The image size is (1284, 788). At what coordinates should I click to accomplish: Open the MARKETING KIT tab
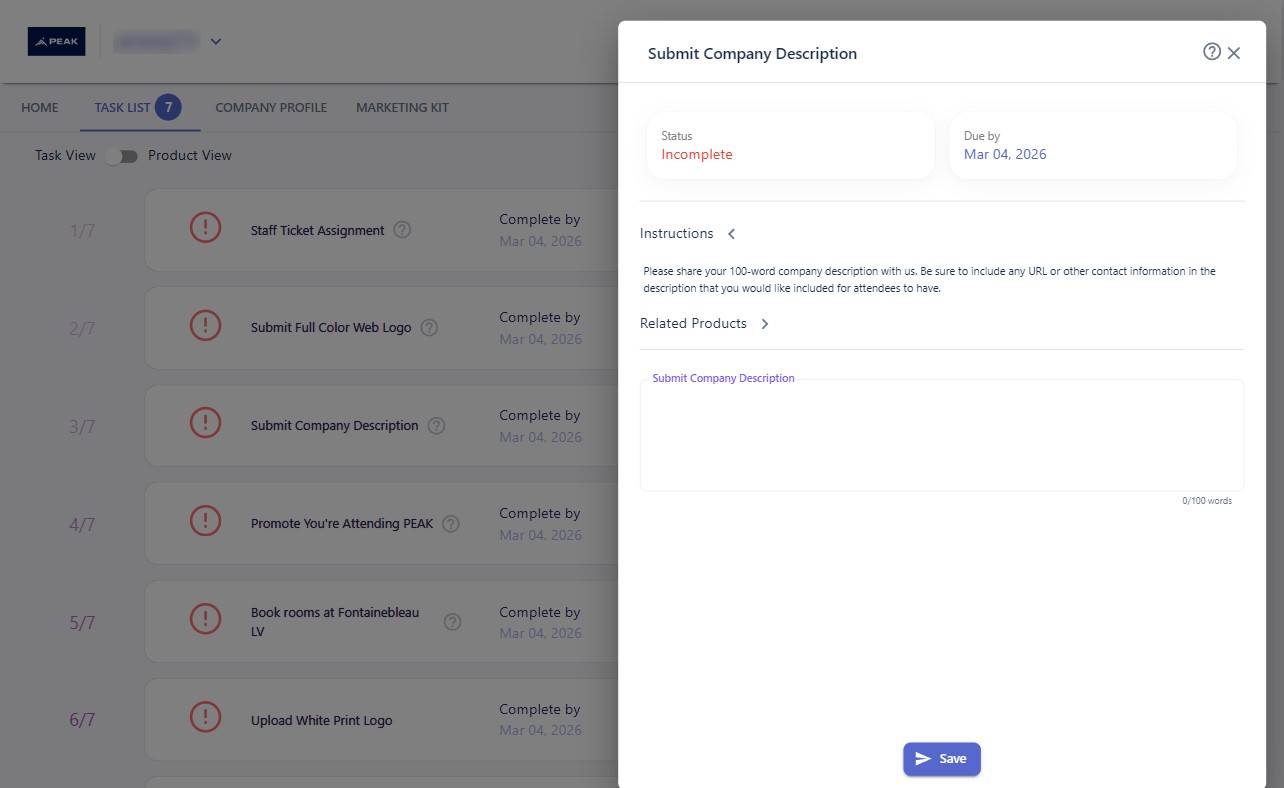402,108
